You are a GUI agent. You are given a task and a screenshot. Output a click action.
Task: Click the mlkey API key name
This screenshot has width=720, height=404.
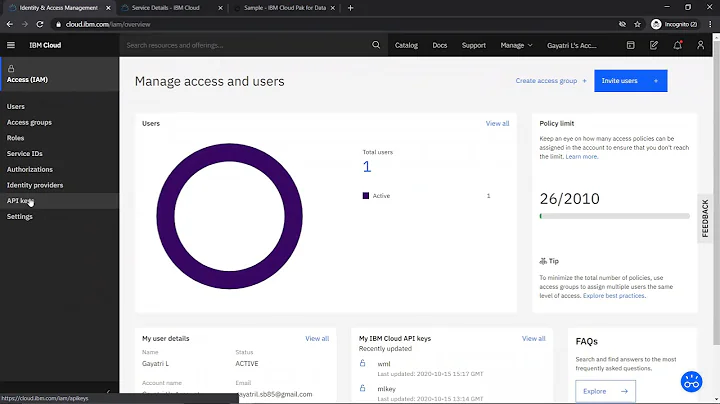(386, 388)
